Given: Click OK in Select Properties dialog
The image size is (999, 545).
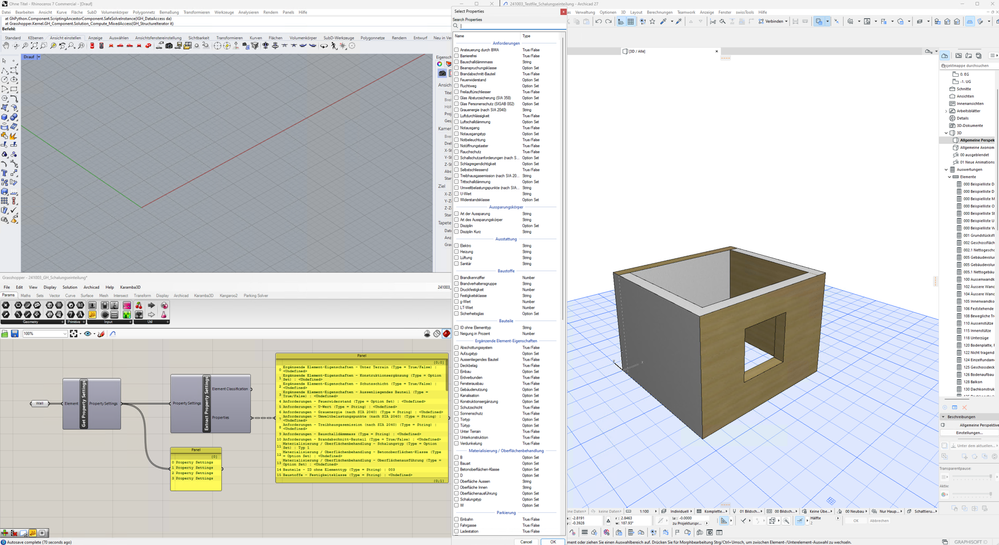Looking at the screenshot, I should (x=553, y=541).
